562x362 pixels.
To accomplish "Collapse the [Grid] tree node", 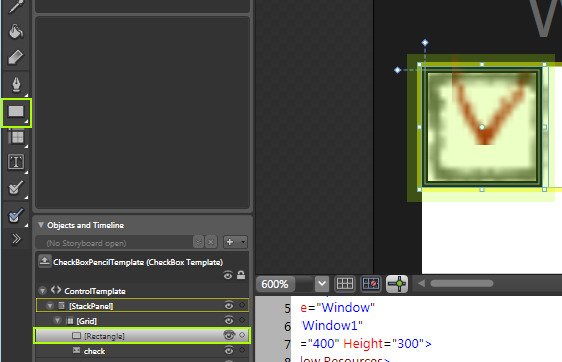I will point(57,320).
